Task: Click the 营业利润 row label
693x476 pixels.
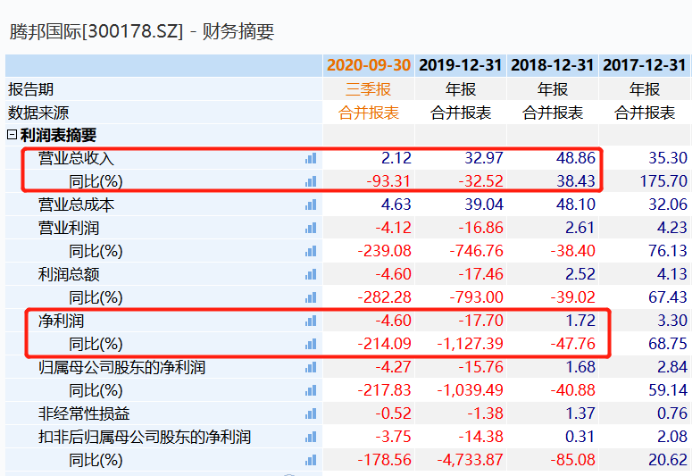Action: click(69, 228)
